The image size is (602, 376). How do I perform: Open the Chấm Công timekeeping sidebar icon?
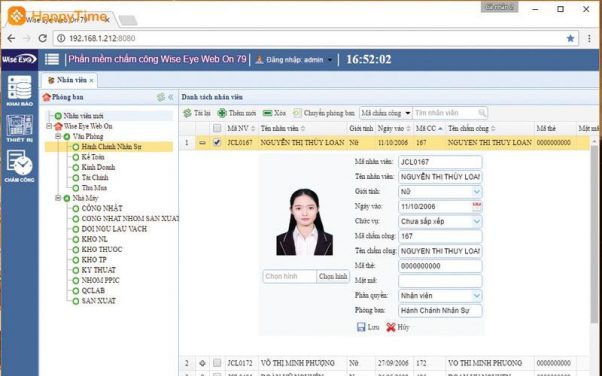click(x=19, y=166)
